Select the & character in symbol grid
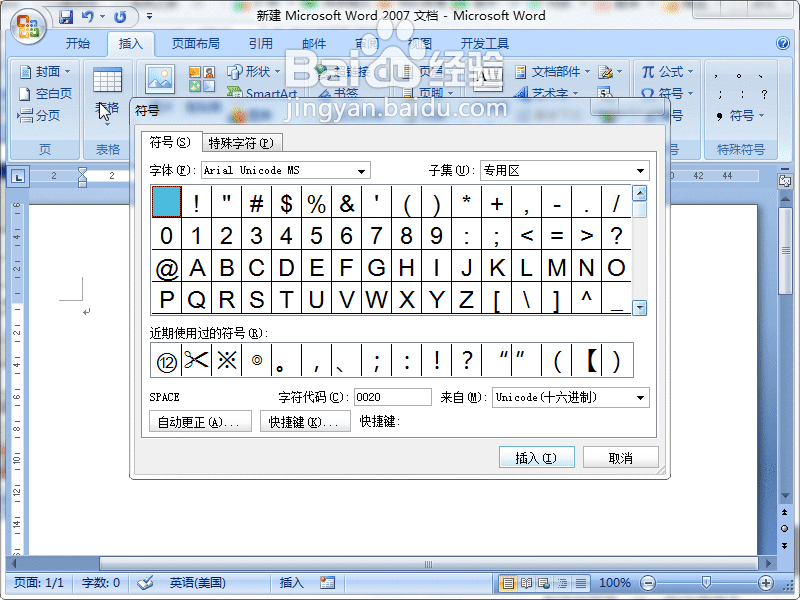Screen dimensions: 800x600 (x=346, y=204)
